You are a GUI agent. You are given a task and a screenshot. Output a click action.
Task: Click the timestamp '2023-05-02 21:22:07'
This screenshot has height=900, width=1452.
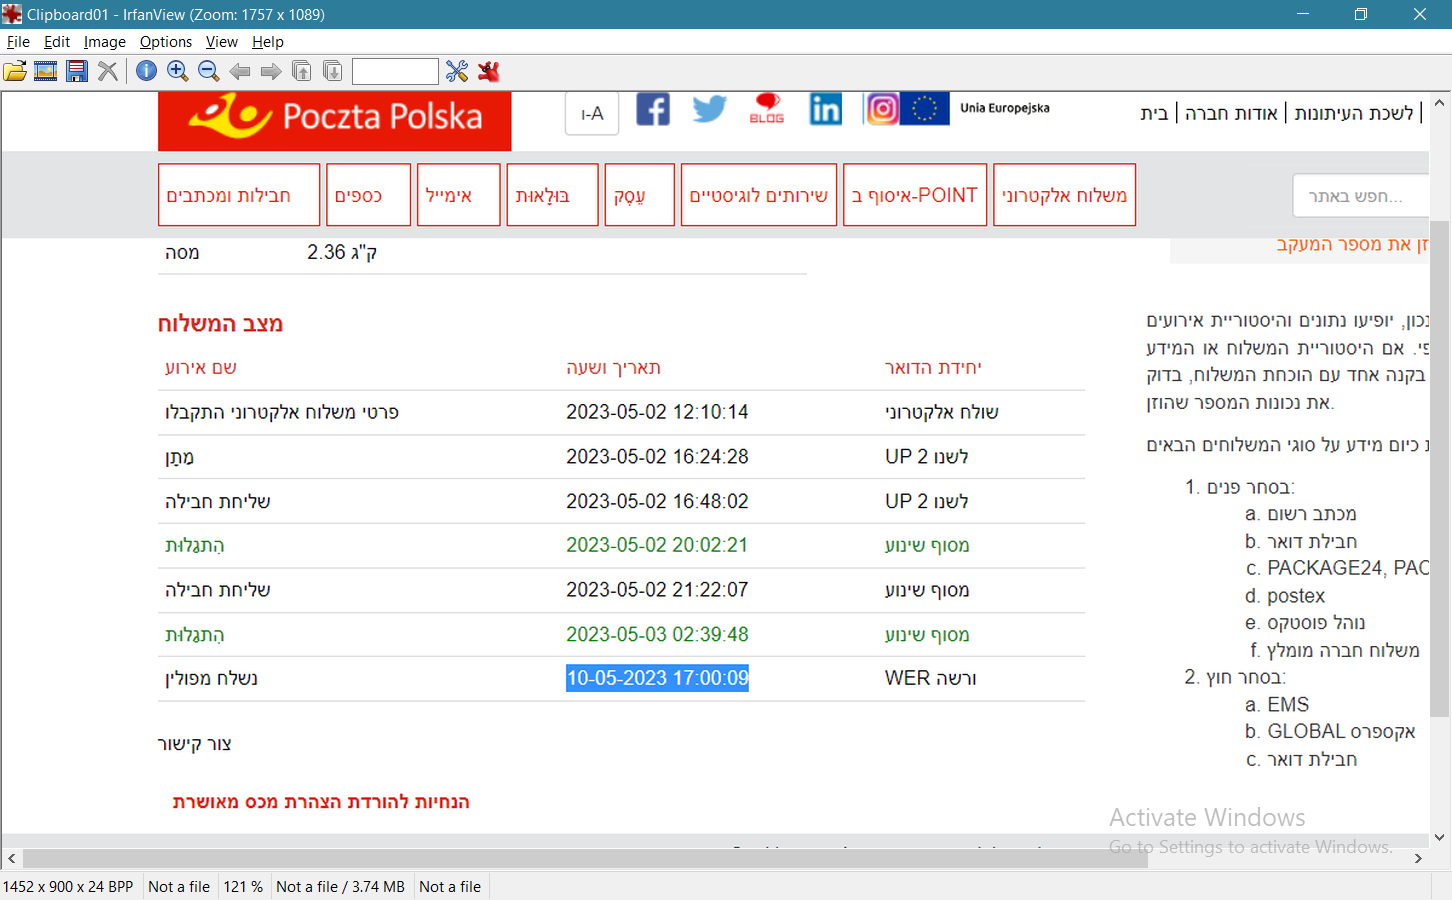click(657, 590)
